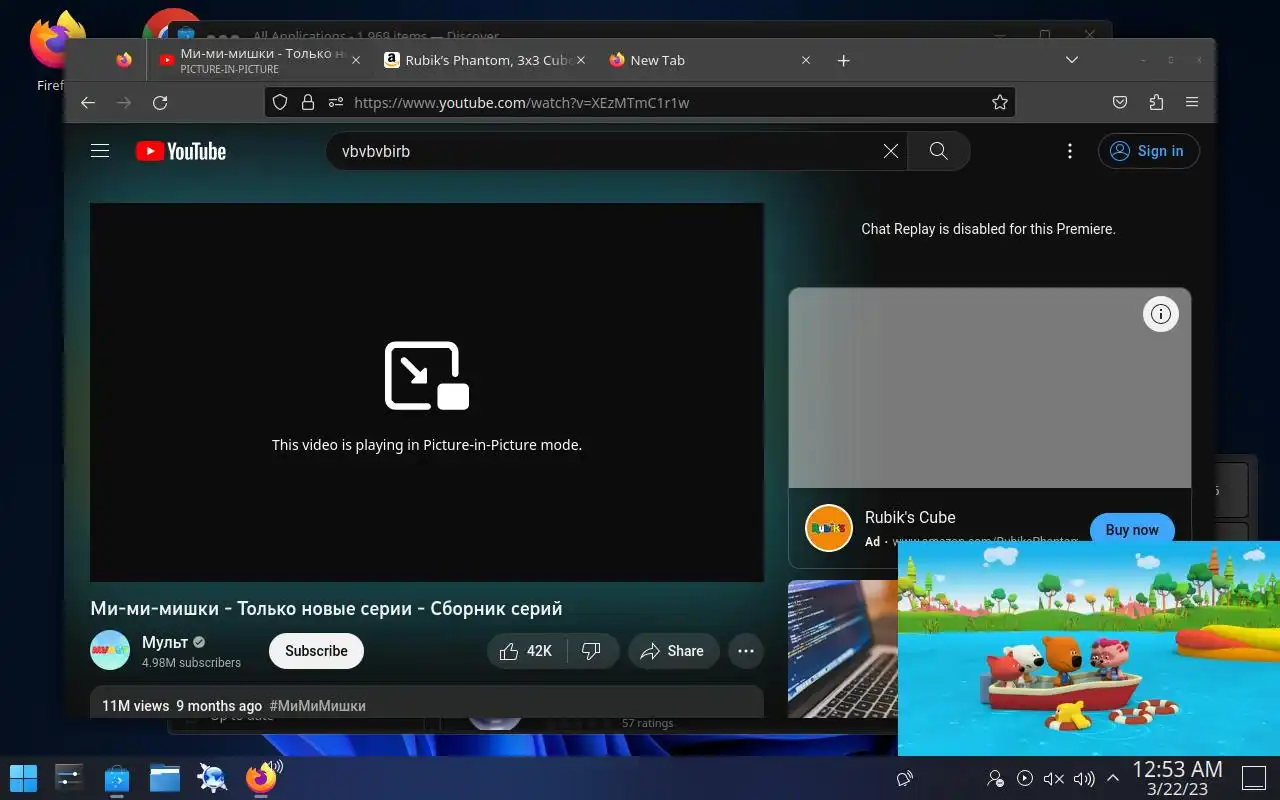The width and height of the screenshot is (1280, 800).
Task: Toggle the muted audio tray icon
Action: tap(1054, 778)
